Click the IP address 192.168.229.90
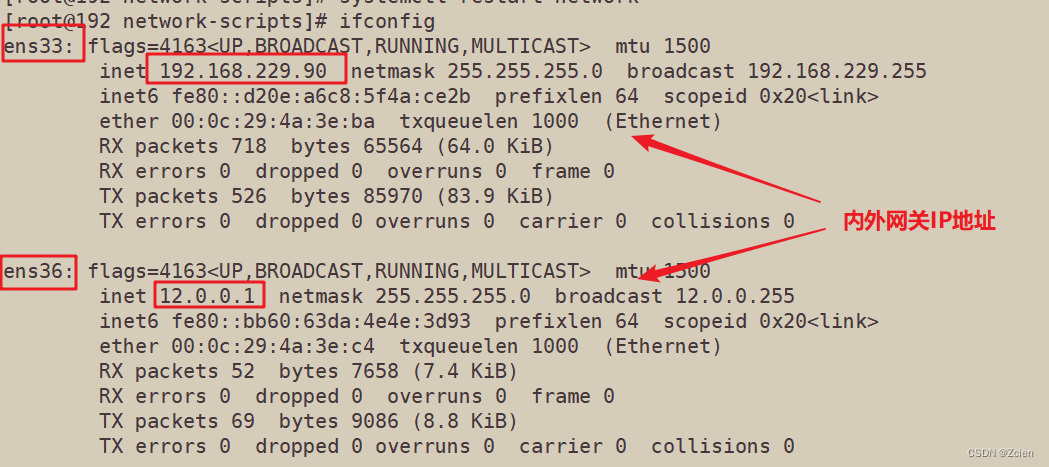Viewport: 1049px width, 467px height. (x=244, y=71)
